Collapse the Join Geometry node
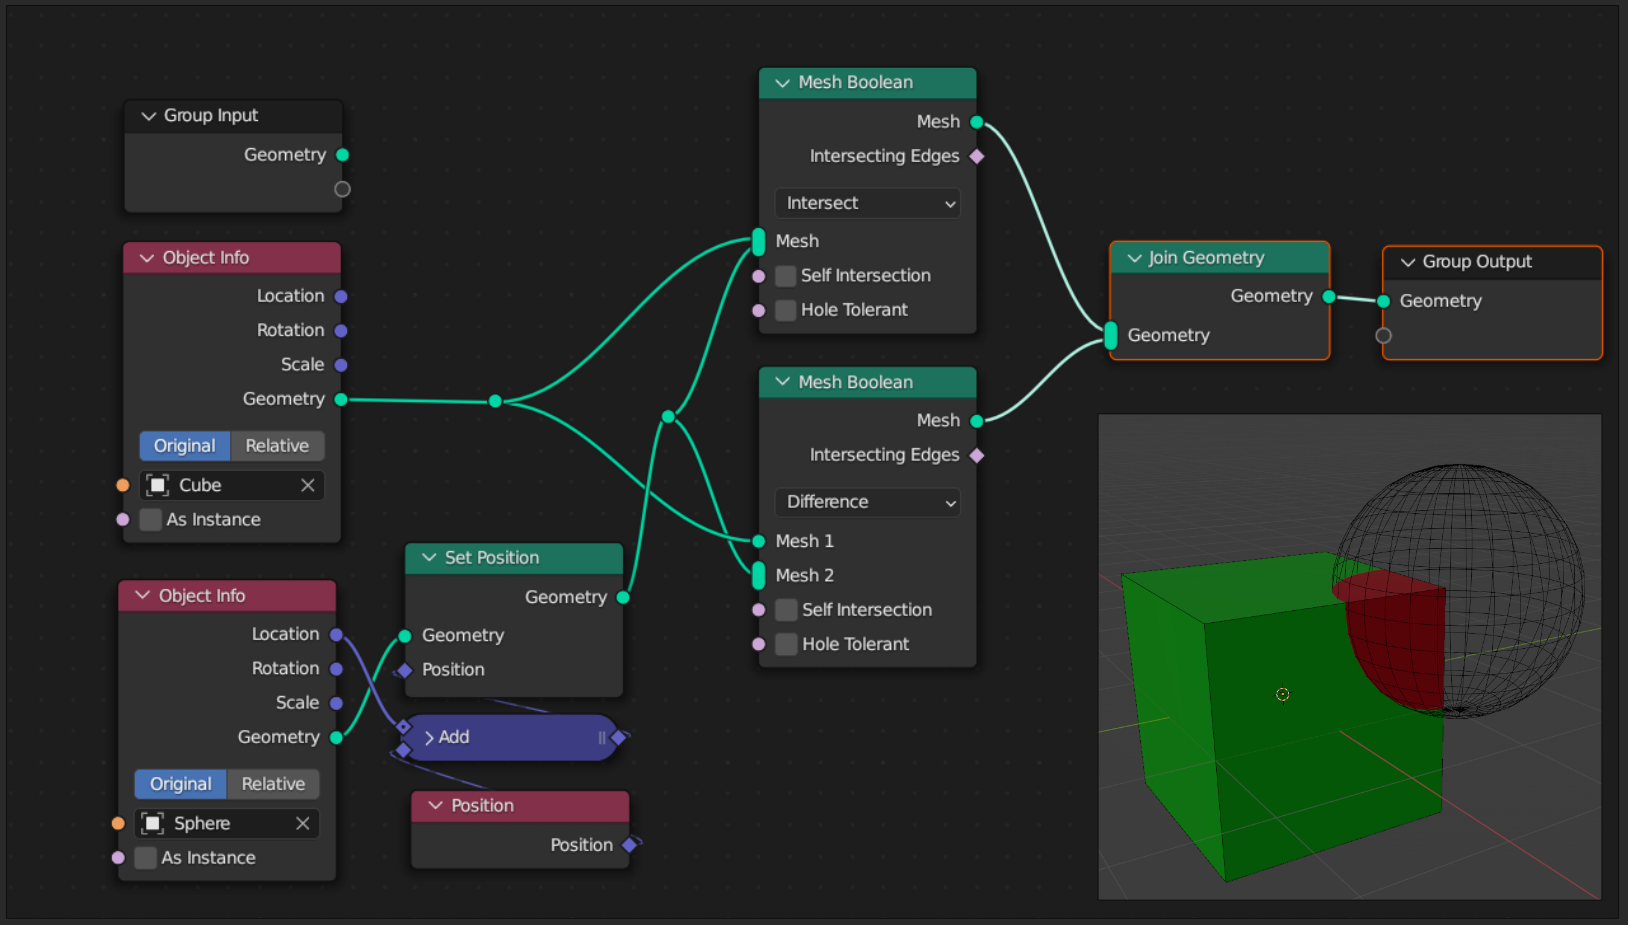 pyautogui.click(x=1134, y=258)
